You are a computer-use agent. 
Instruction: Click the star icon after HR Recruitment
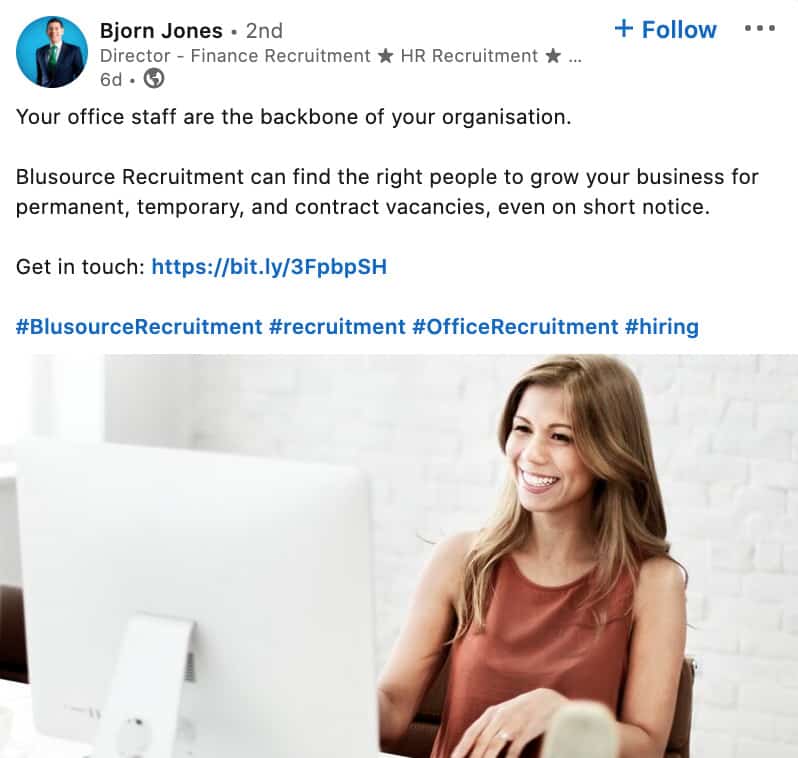553,56
